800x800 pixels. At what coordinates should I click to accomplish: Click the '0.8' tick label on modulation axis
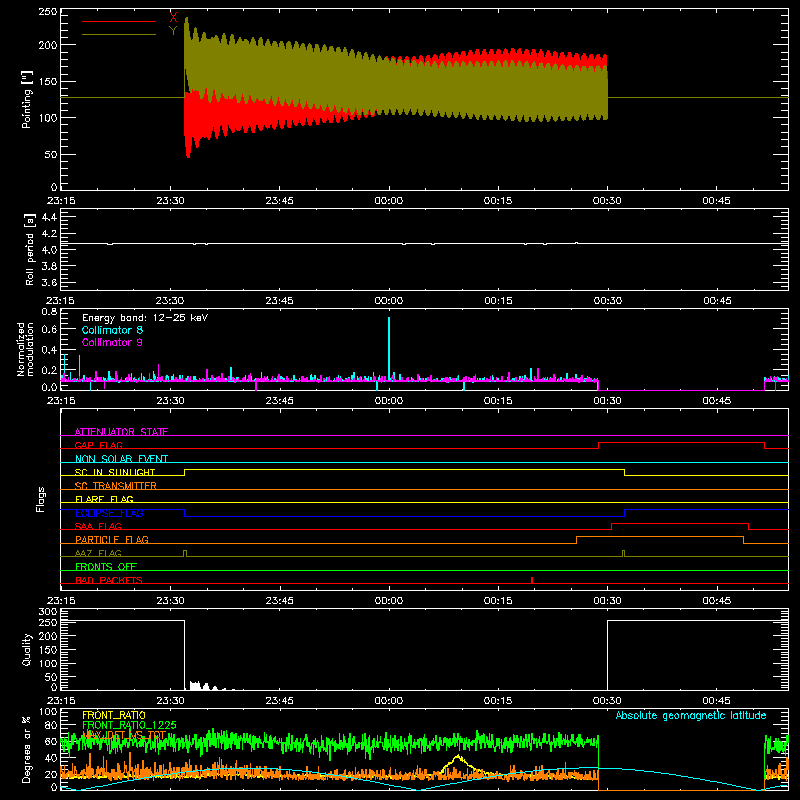(49, 311)
